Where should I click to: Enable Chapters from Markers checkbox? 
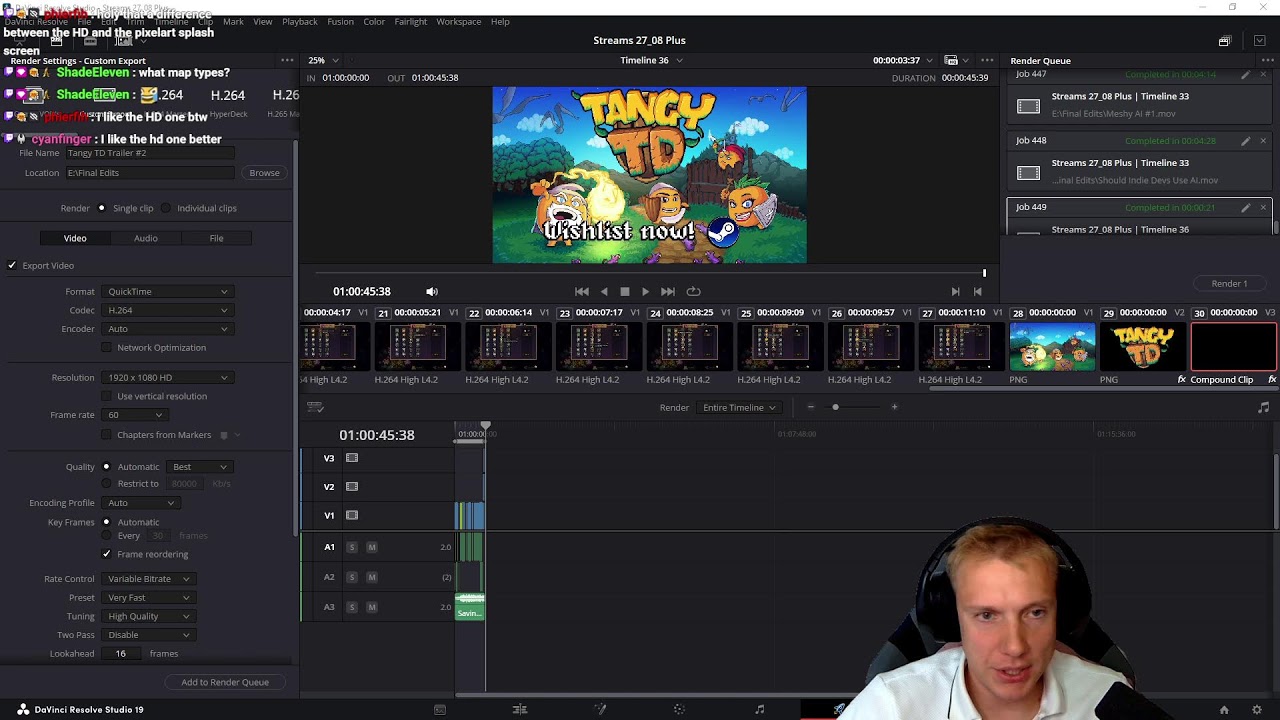pos(107,435)
